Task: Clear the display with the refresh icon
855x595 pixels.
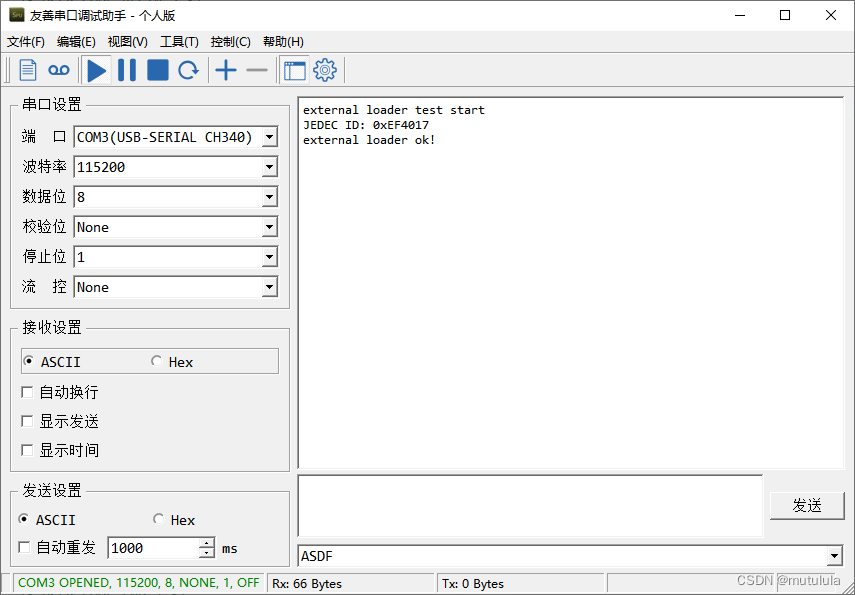Action: (x=190, y=70)
